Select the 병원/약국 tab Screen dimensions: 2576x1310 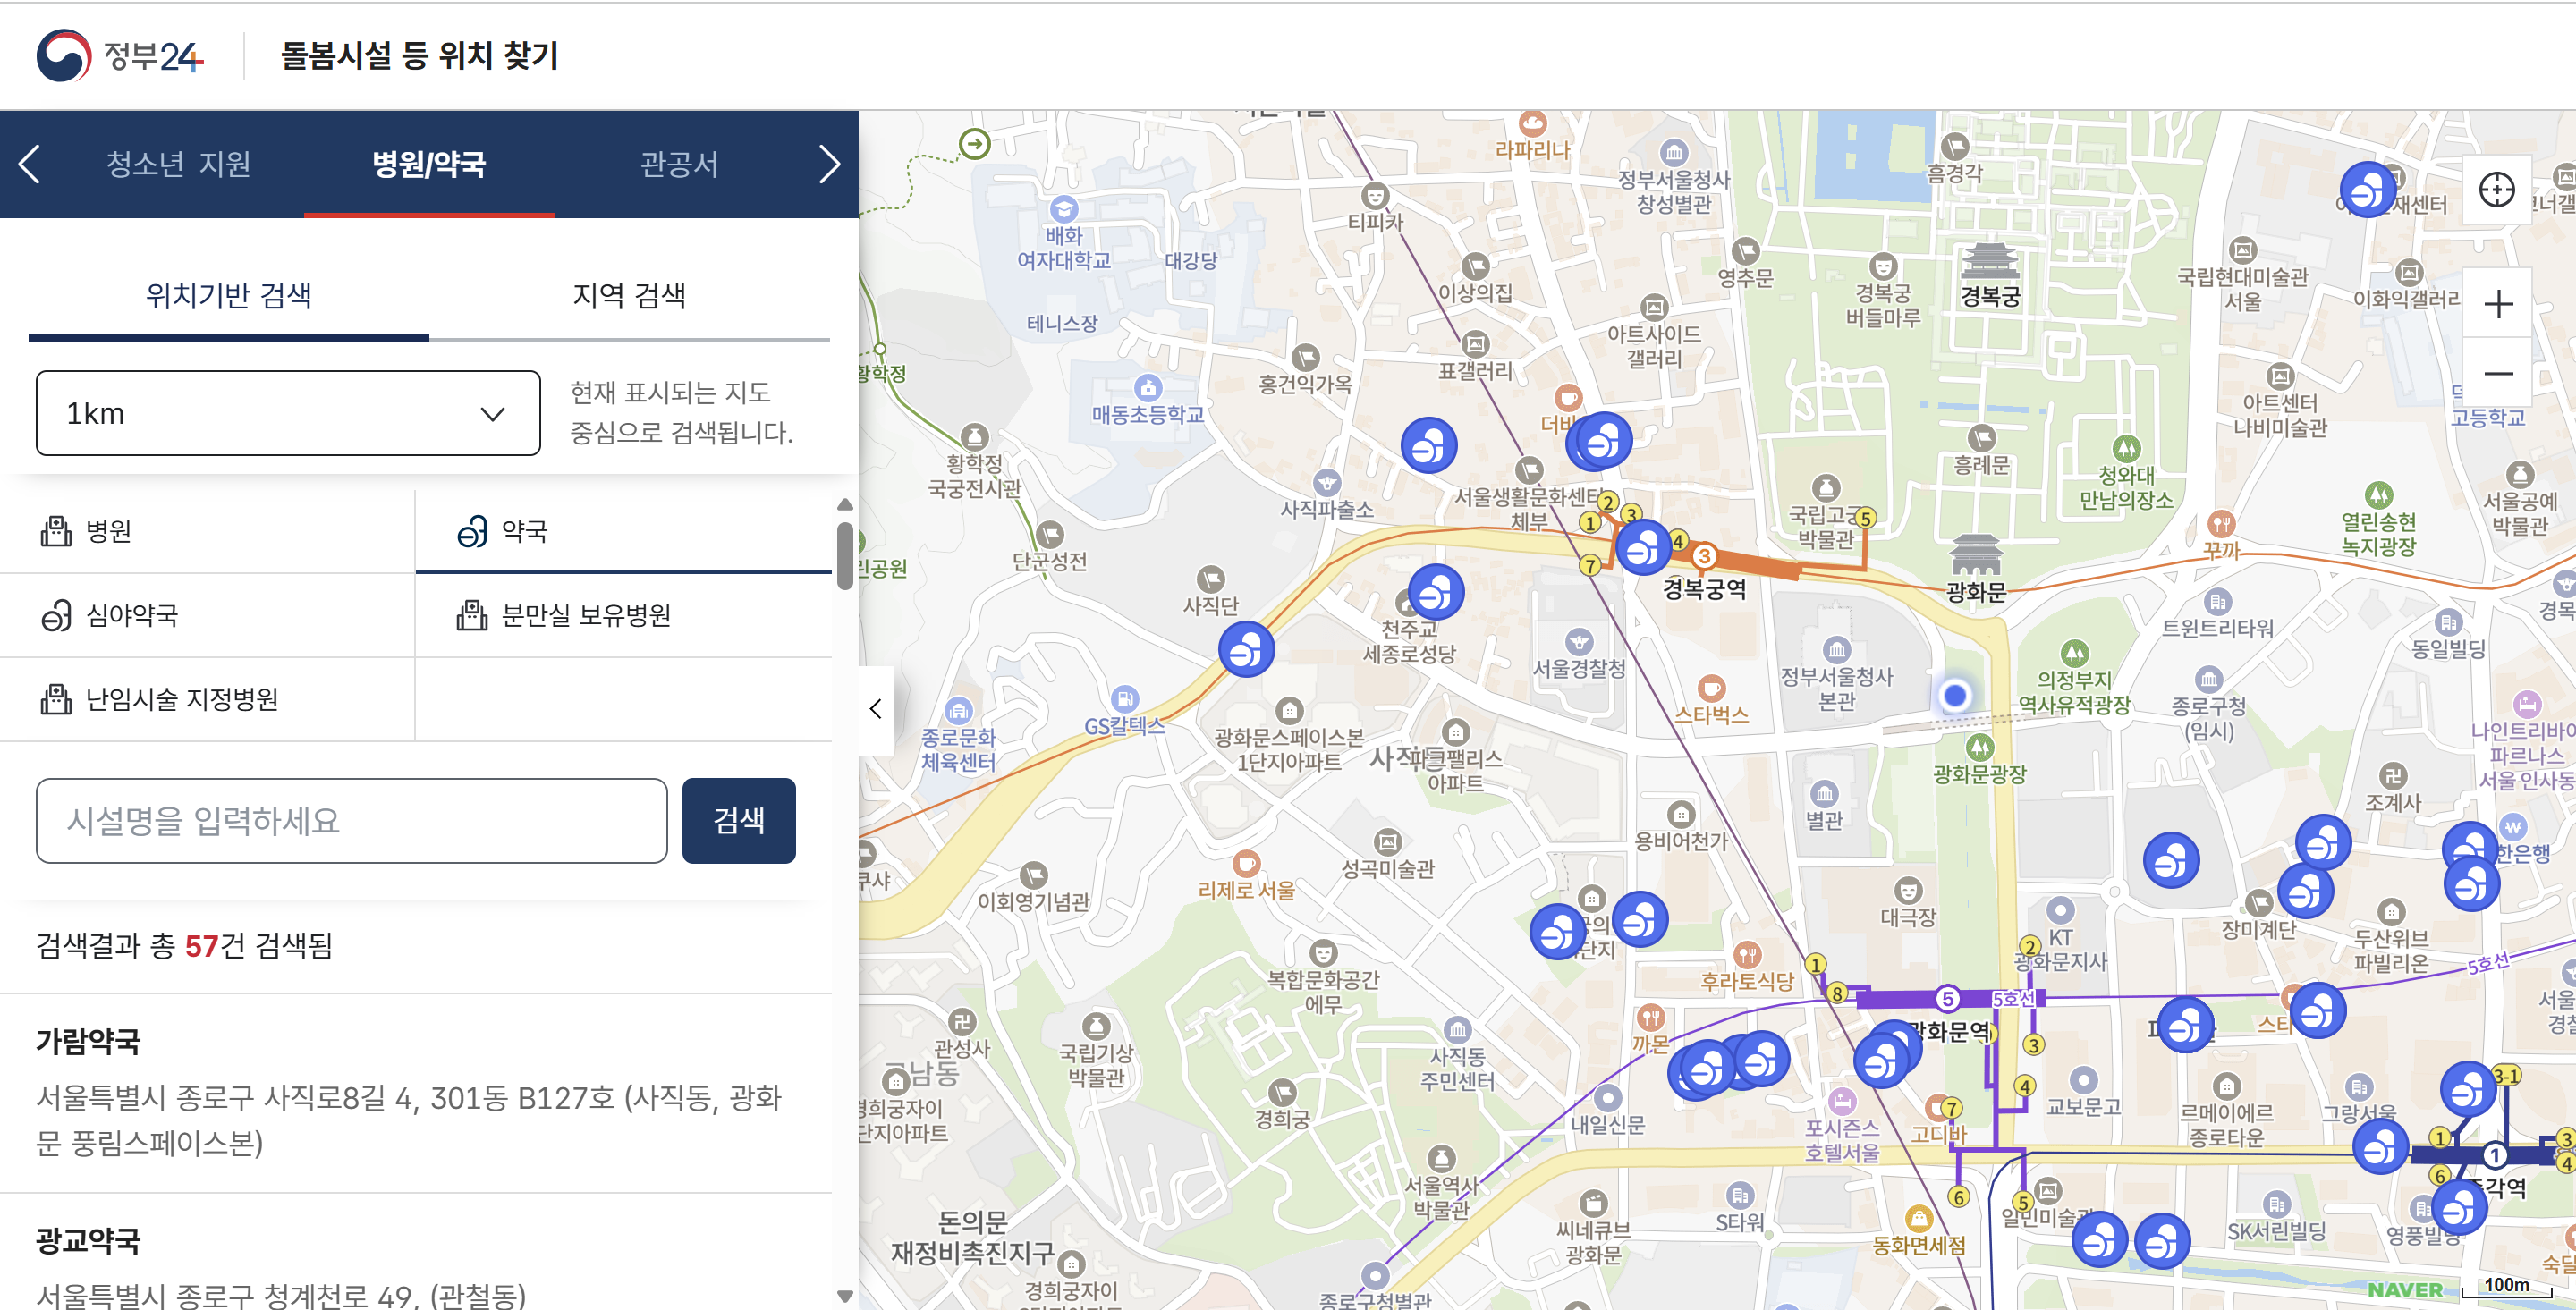click(x=429, y=164)
